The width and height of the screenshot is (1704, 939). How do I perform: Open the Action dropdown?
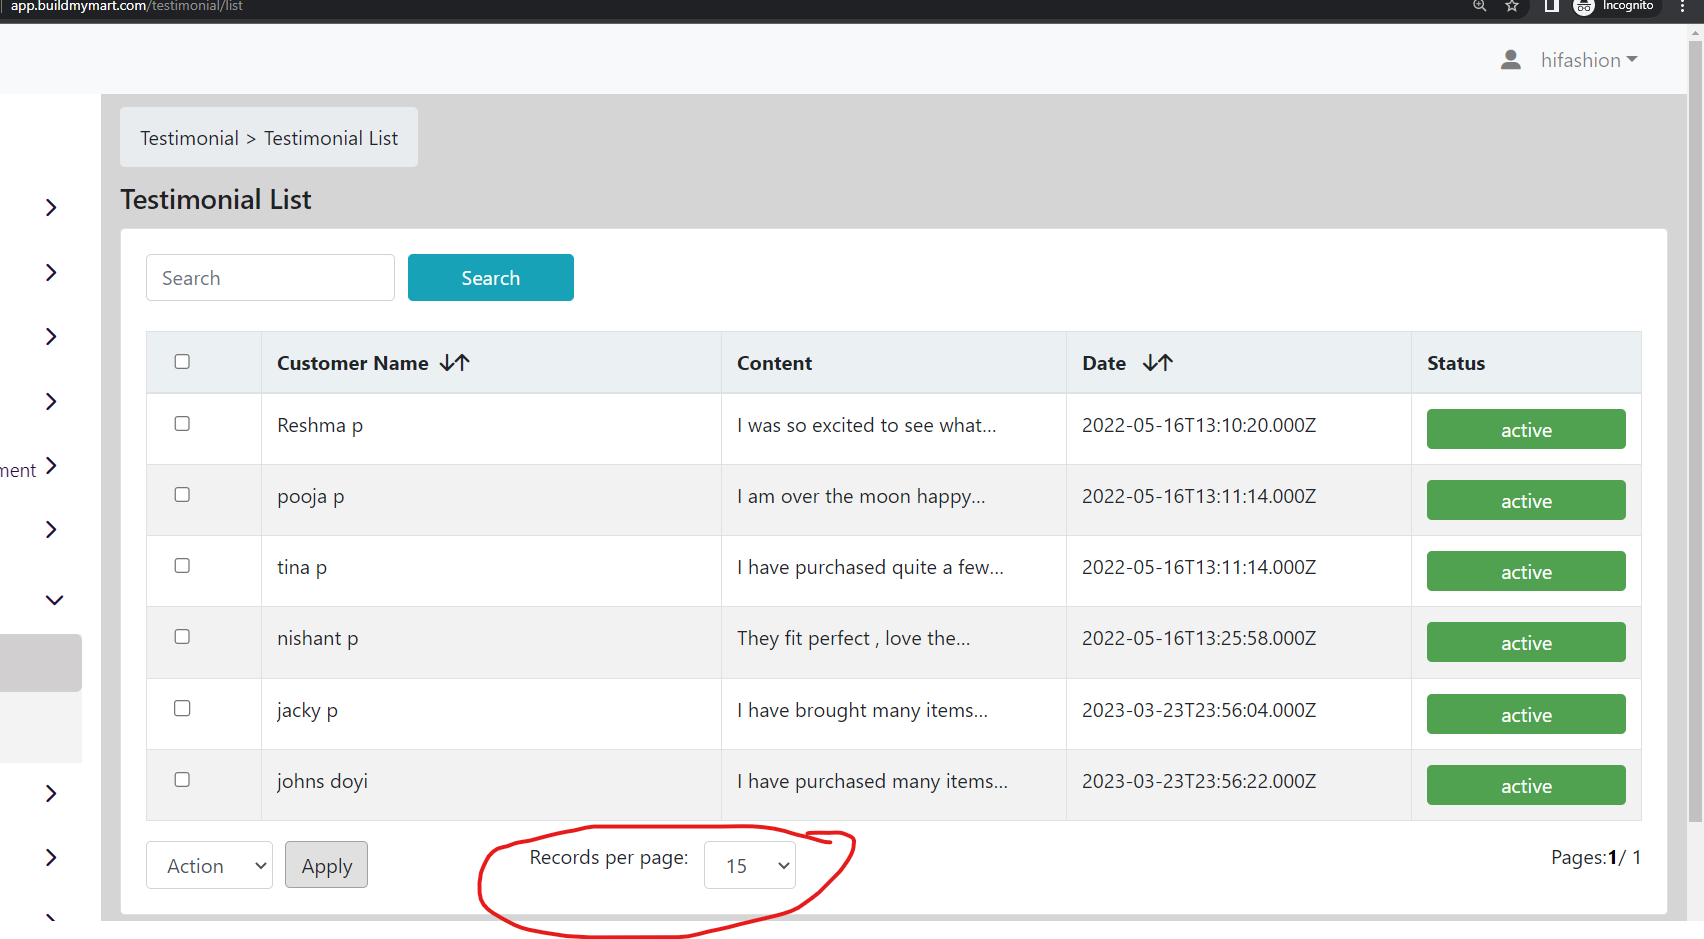click(209, 865)
